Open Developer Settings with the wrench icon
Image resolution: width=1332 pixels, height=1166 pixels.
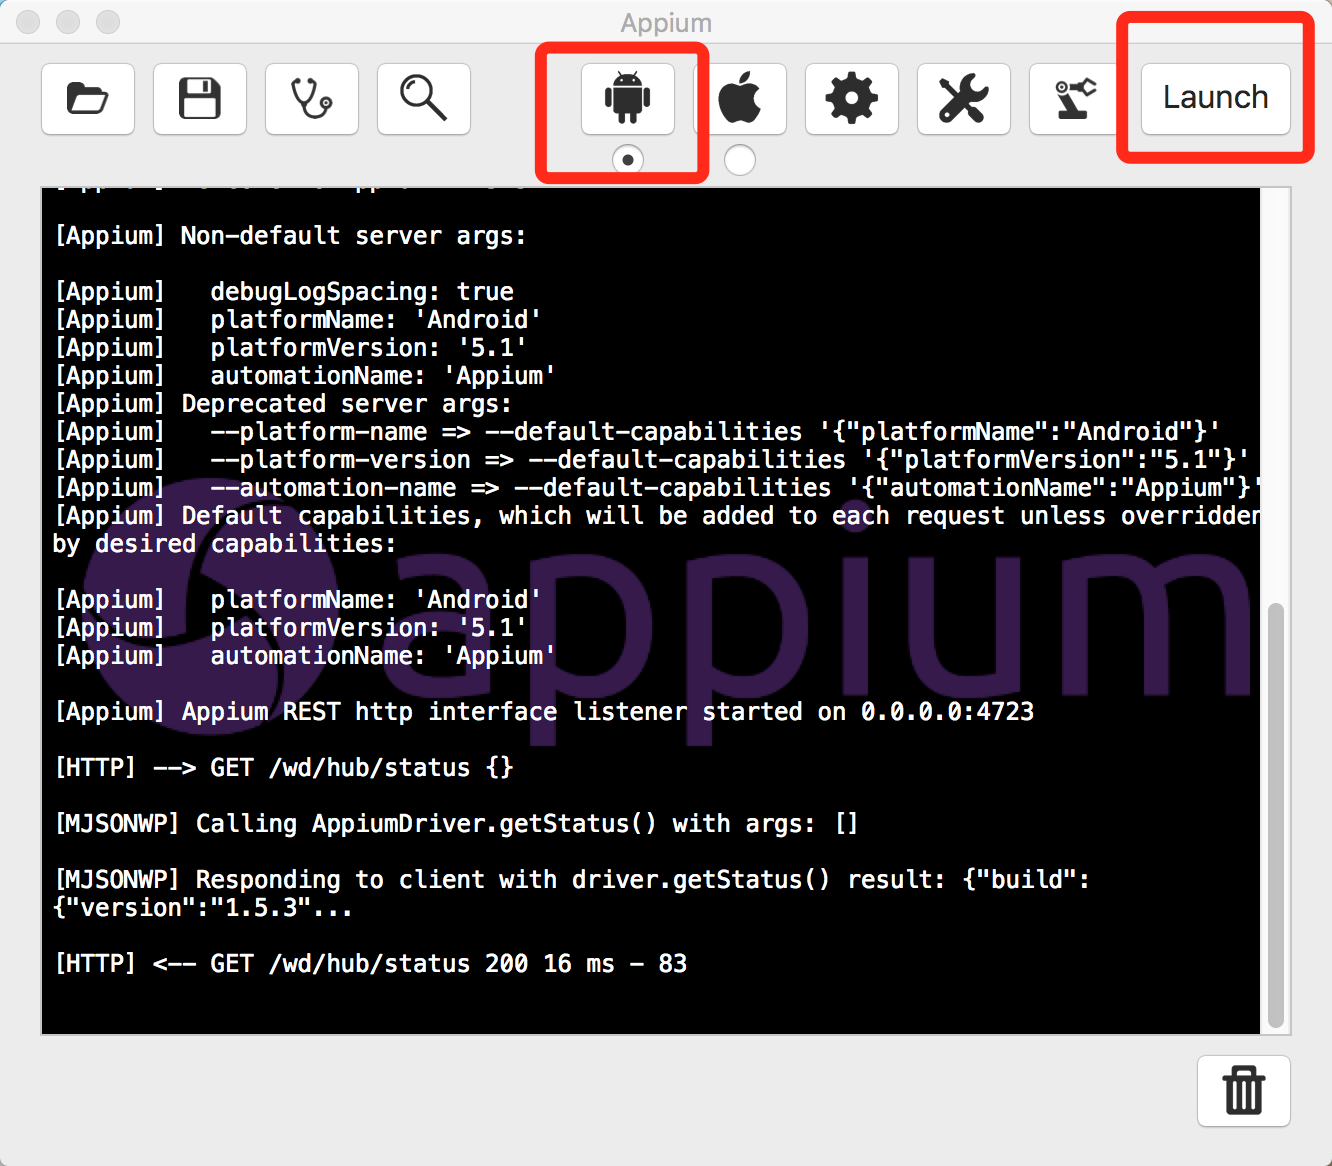[x=964, y=99]
